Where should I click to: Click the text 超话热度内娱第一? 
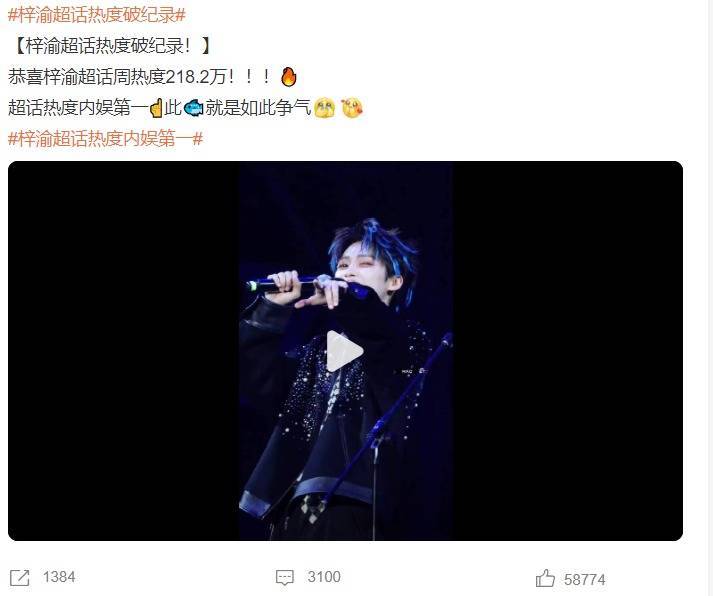(78, 108)
